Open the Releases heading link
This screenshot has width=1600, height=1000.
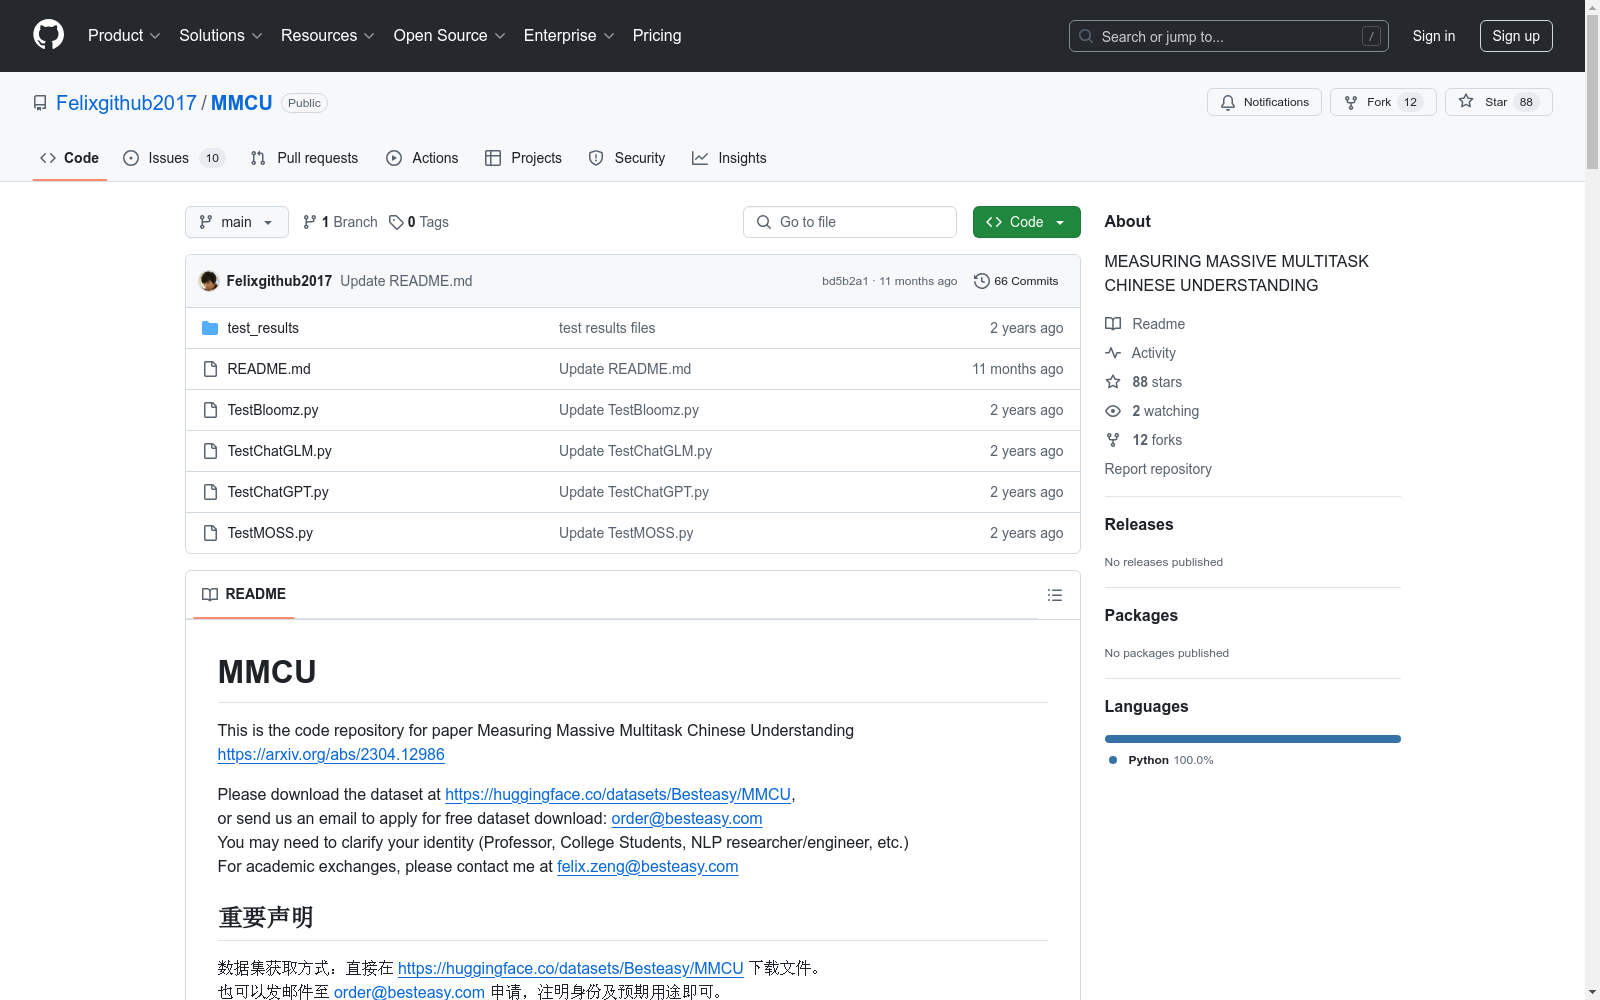tap(1139, 524)
